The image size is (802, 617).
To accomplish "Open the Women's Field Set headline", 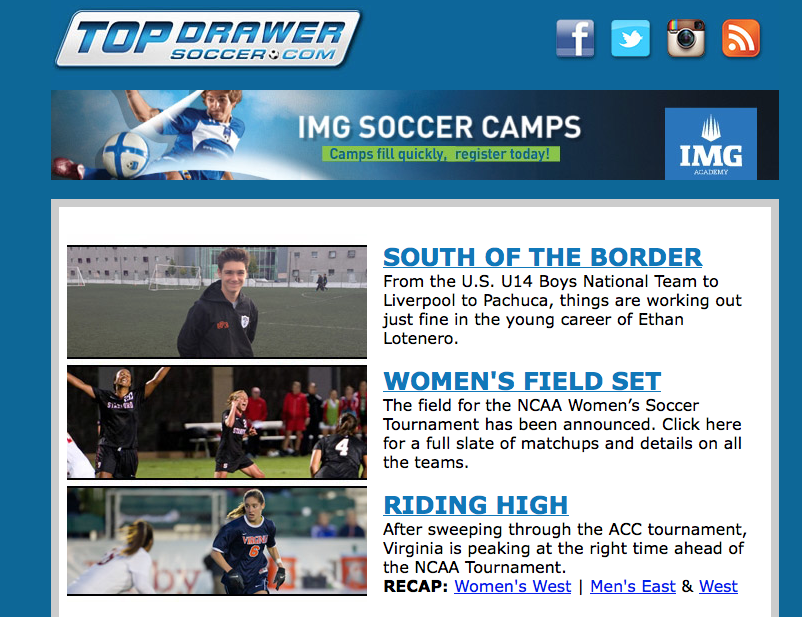I will point(522,381).
